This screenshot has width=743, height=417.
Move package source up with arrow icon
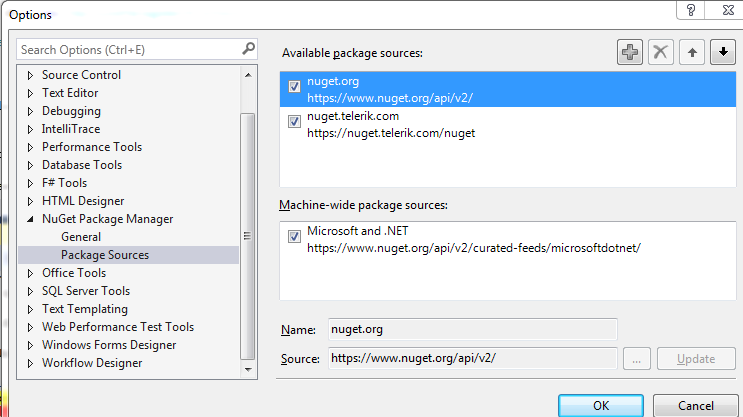pos(692,52)
